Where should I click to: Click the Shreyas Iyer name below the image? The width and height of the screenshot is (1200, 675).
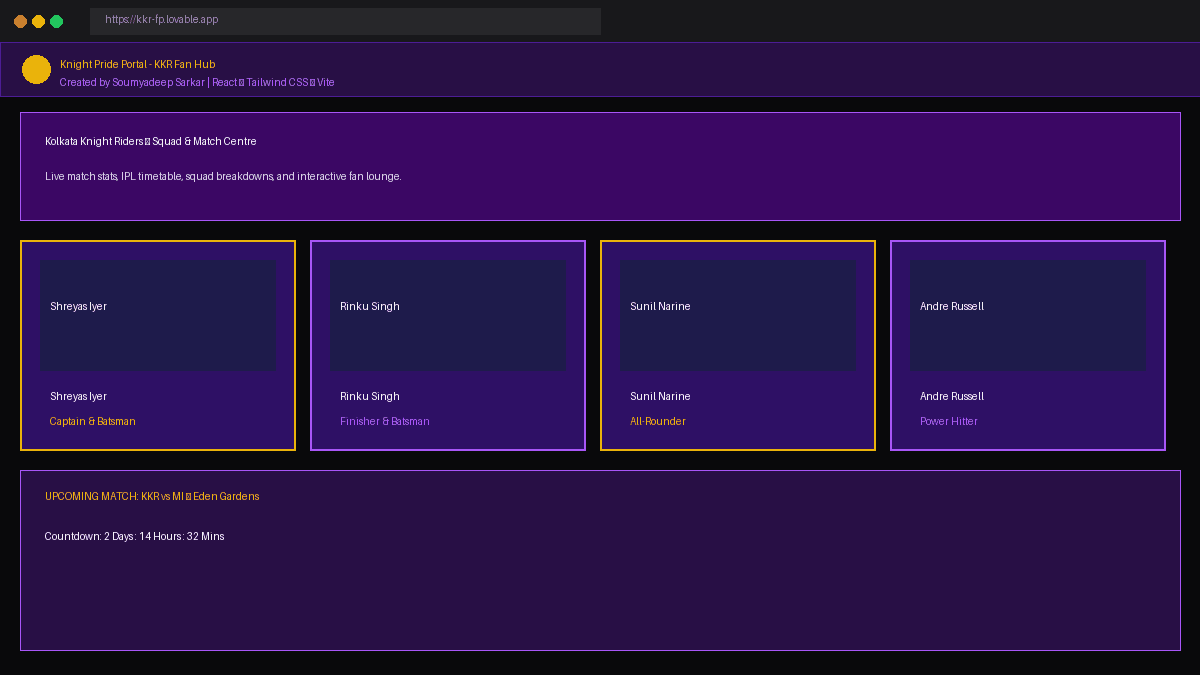pos(78,396)
